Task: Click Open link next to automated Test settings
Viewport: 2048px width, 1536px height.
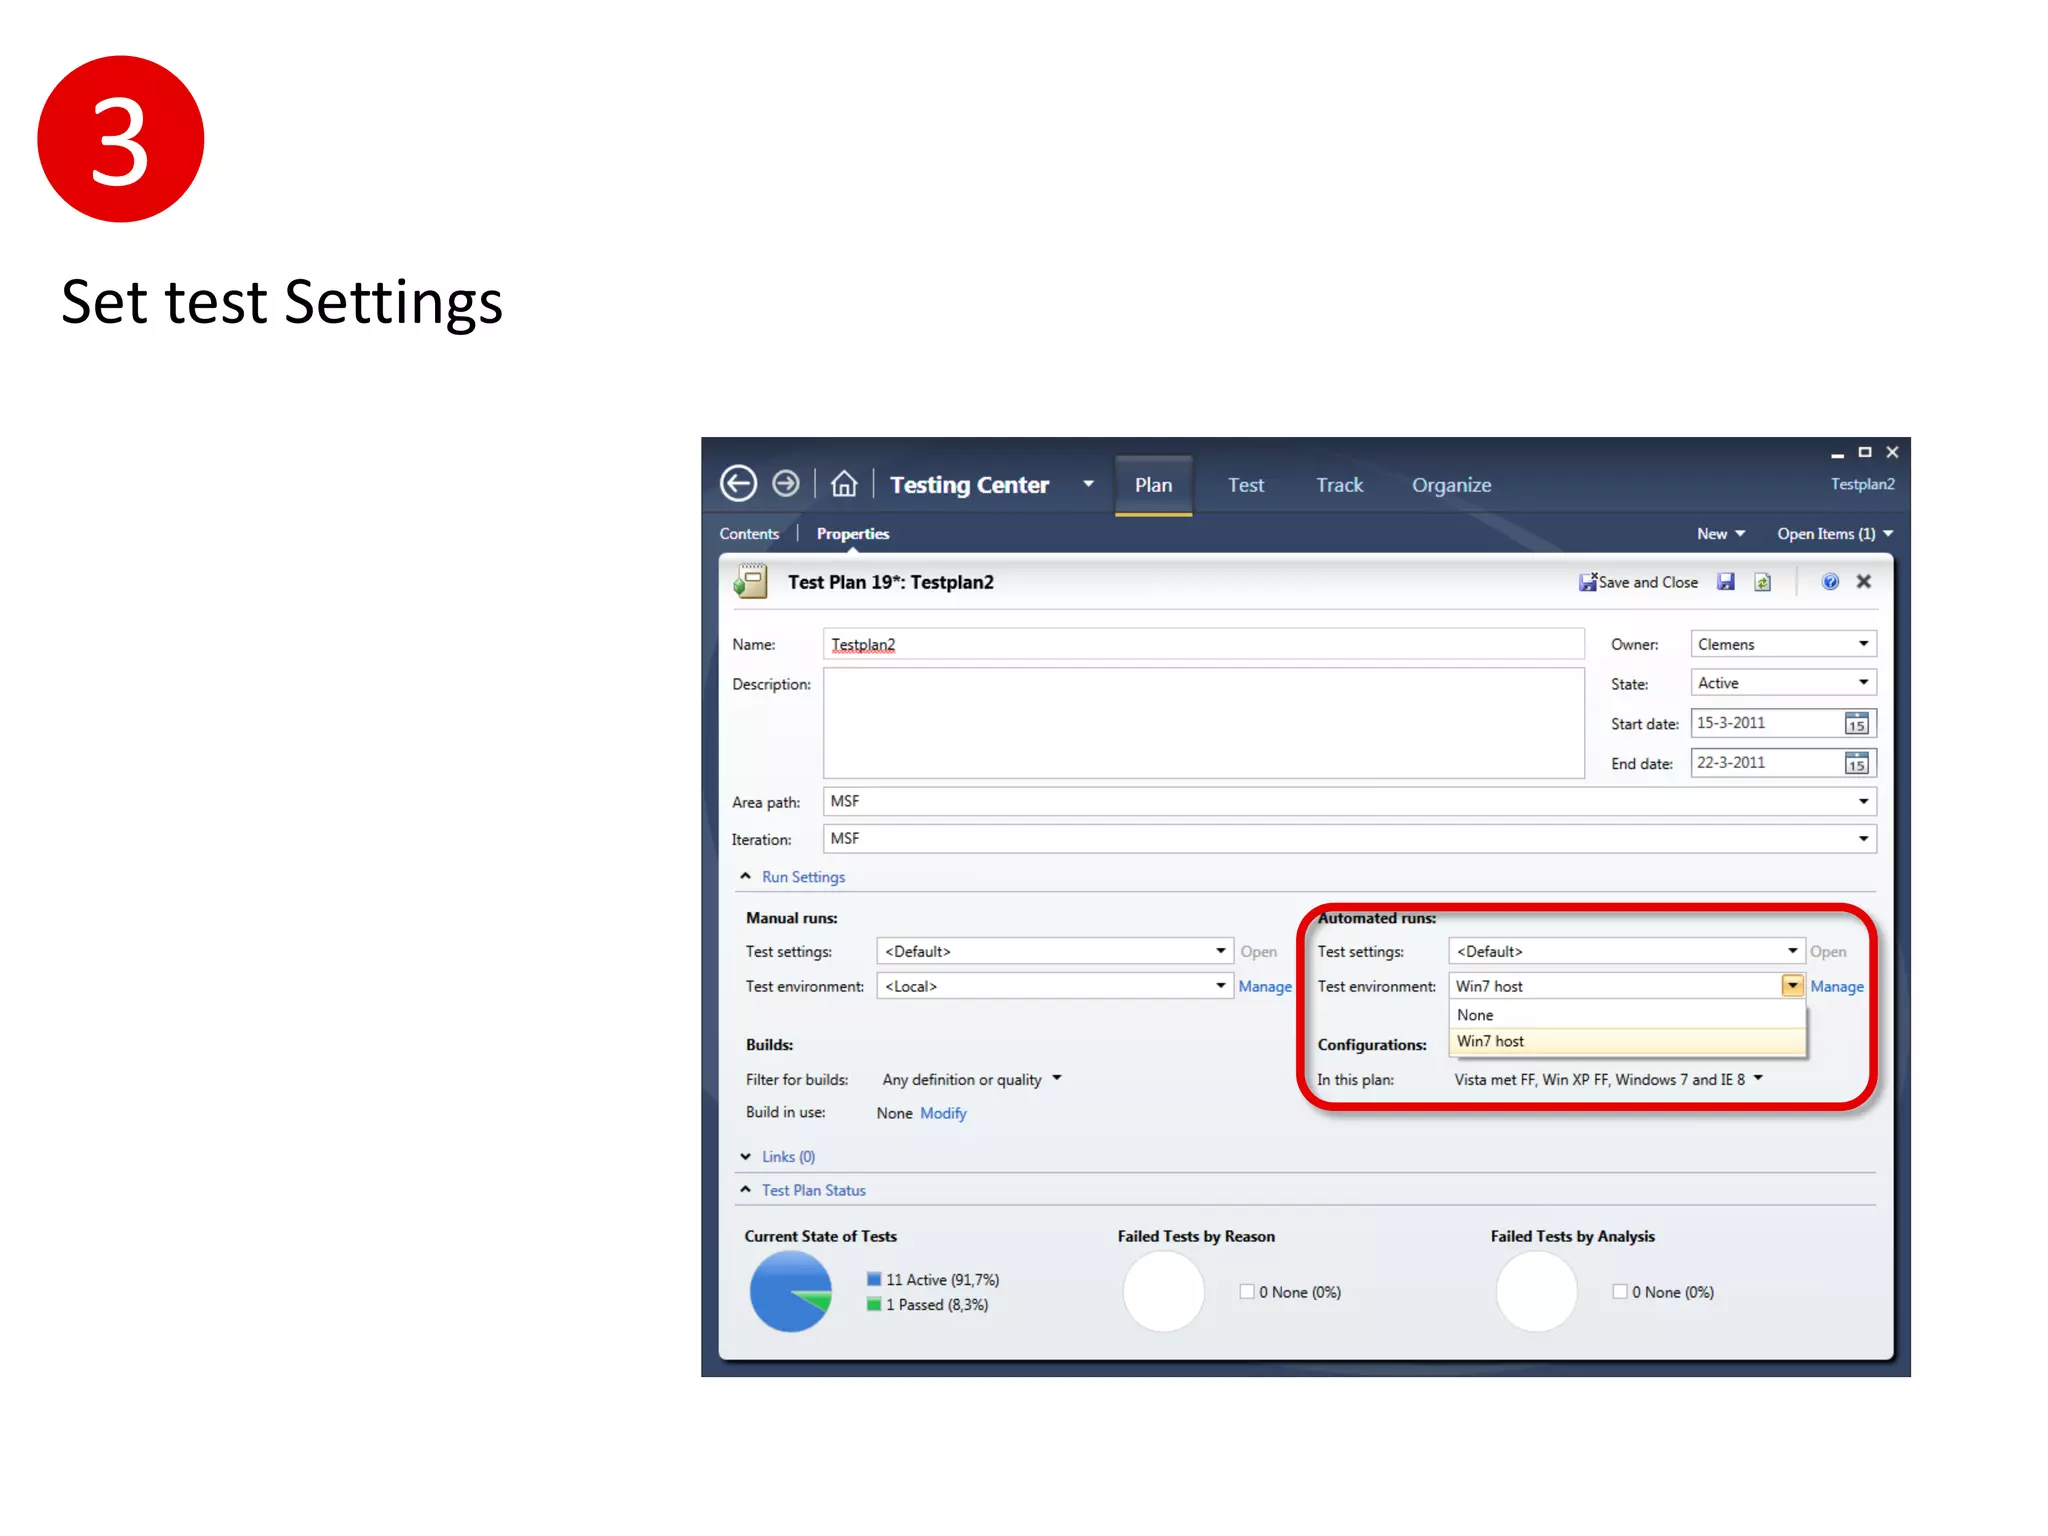Action: point(1828,952)
